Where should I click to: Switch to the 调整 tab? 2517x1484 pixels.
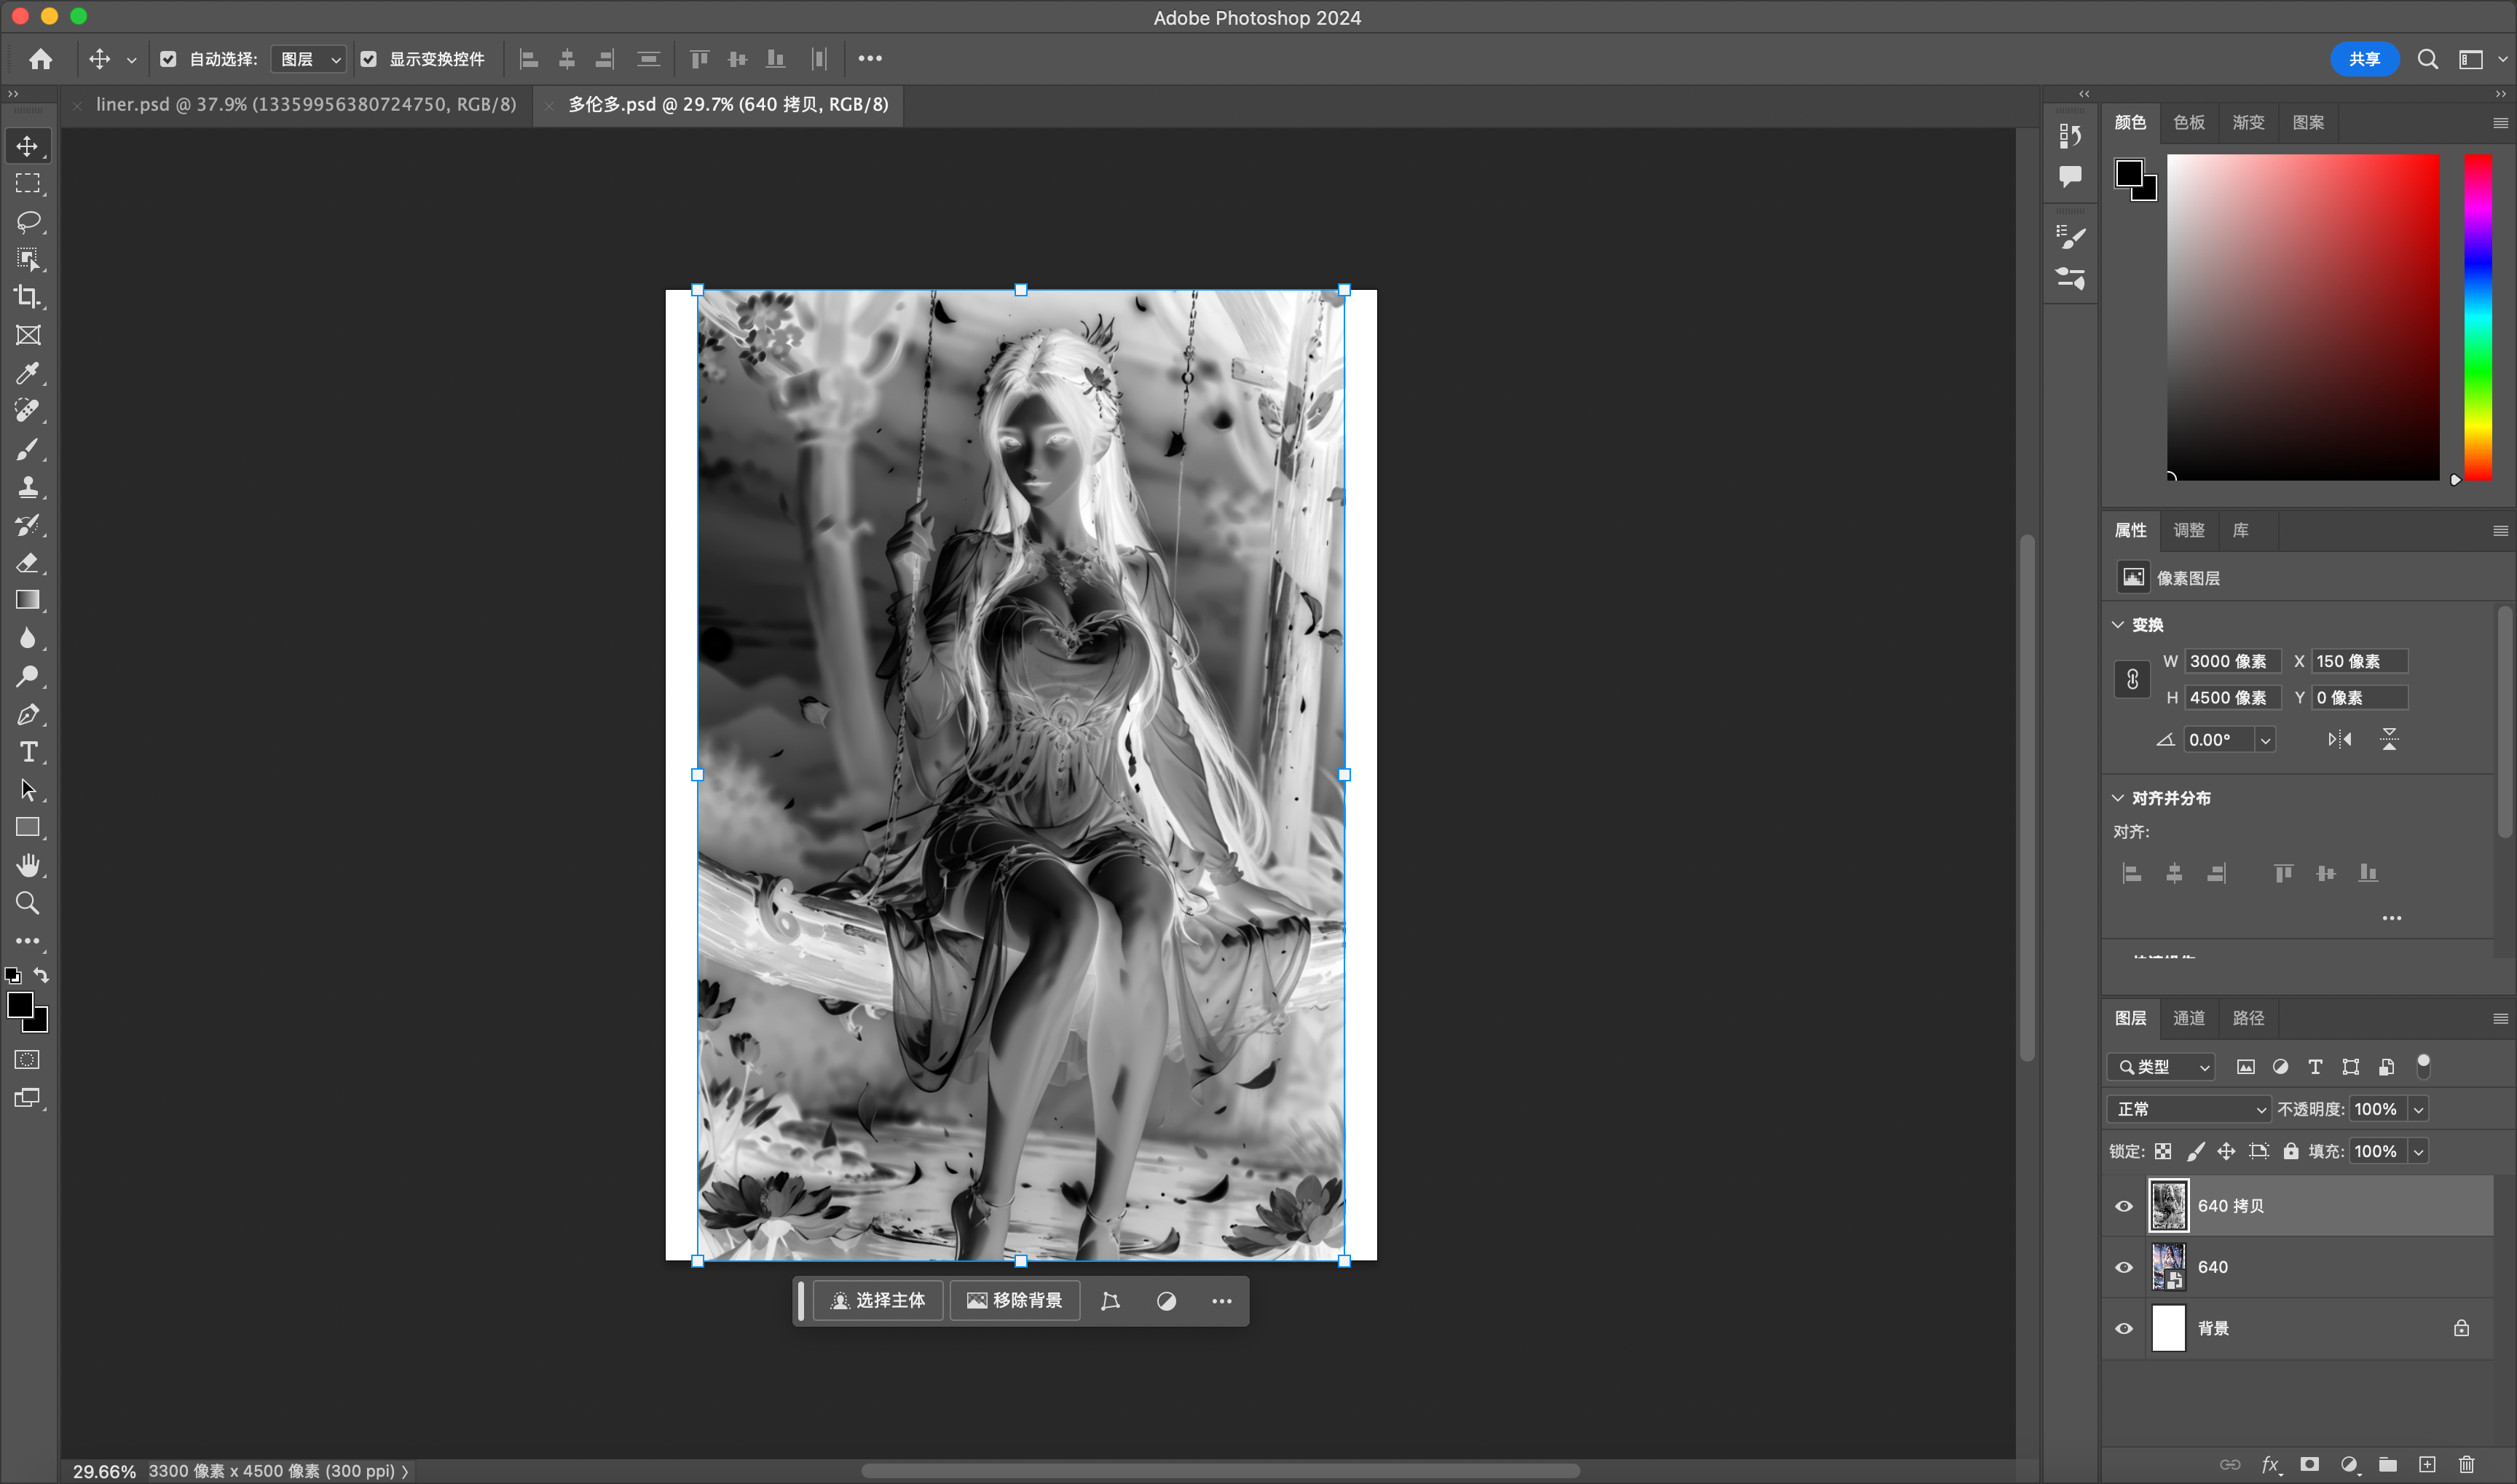(x=2189, y=530)
